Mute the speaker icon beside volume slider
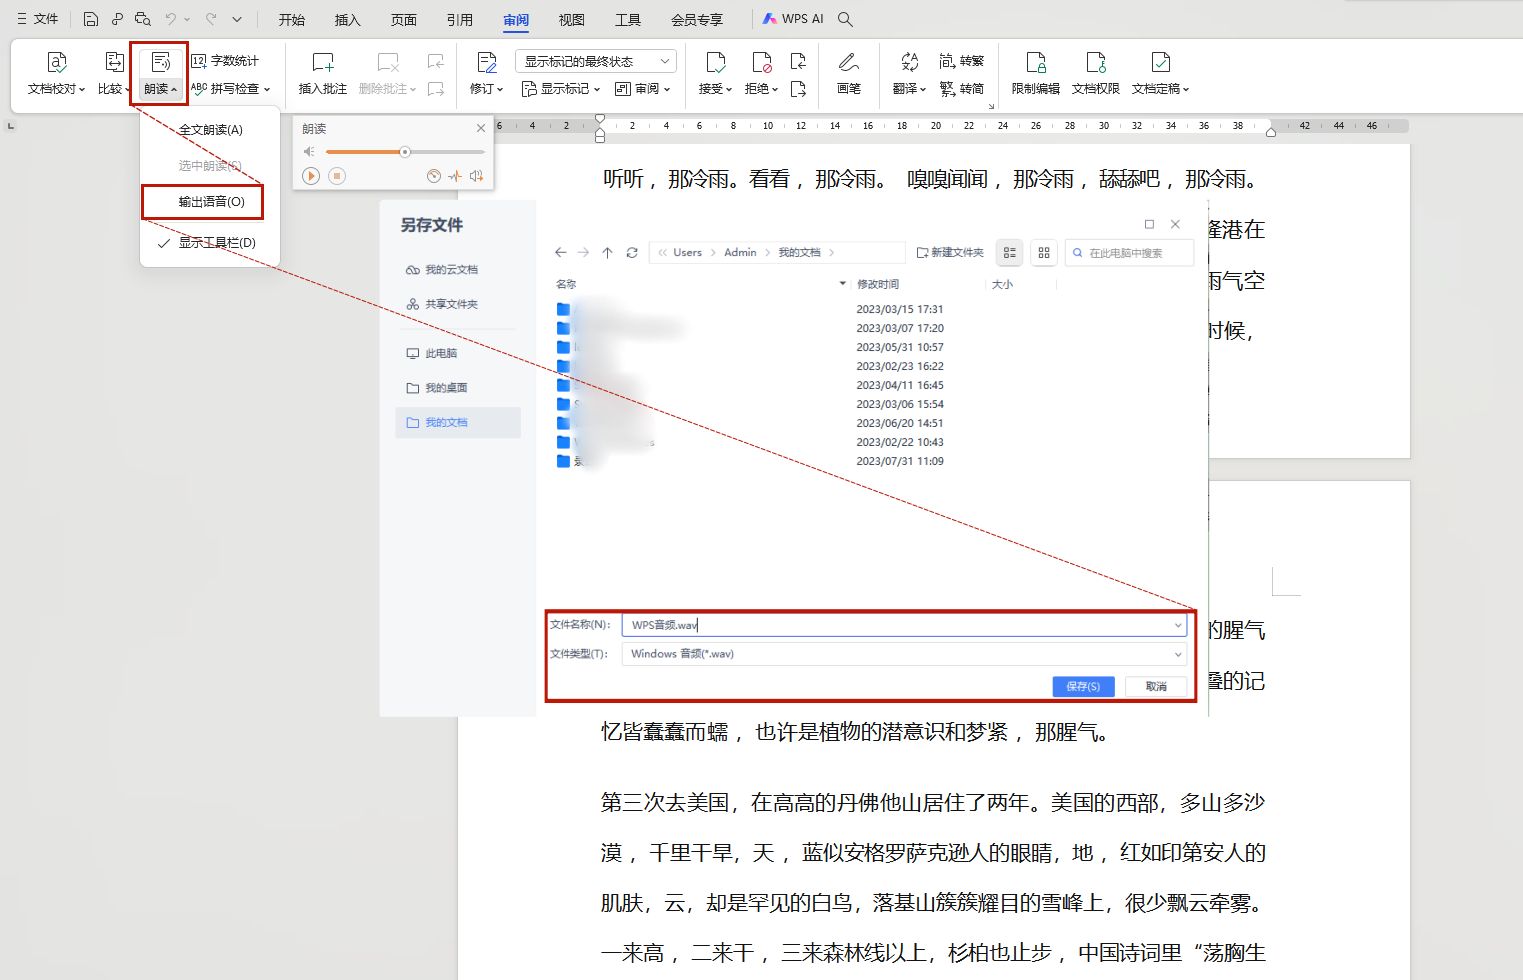This screenshot has width=1523, height=980. pos(309,152)
